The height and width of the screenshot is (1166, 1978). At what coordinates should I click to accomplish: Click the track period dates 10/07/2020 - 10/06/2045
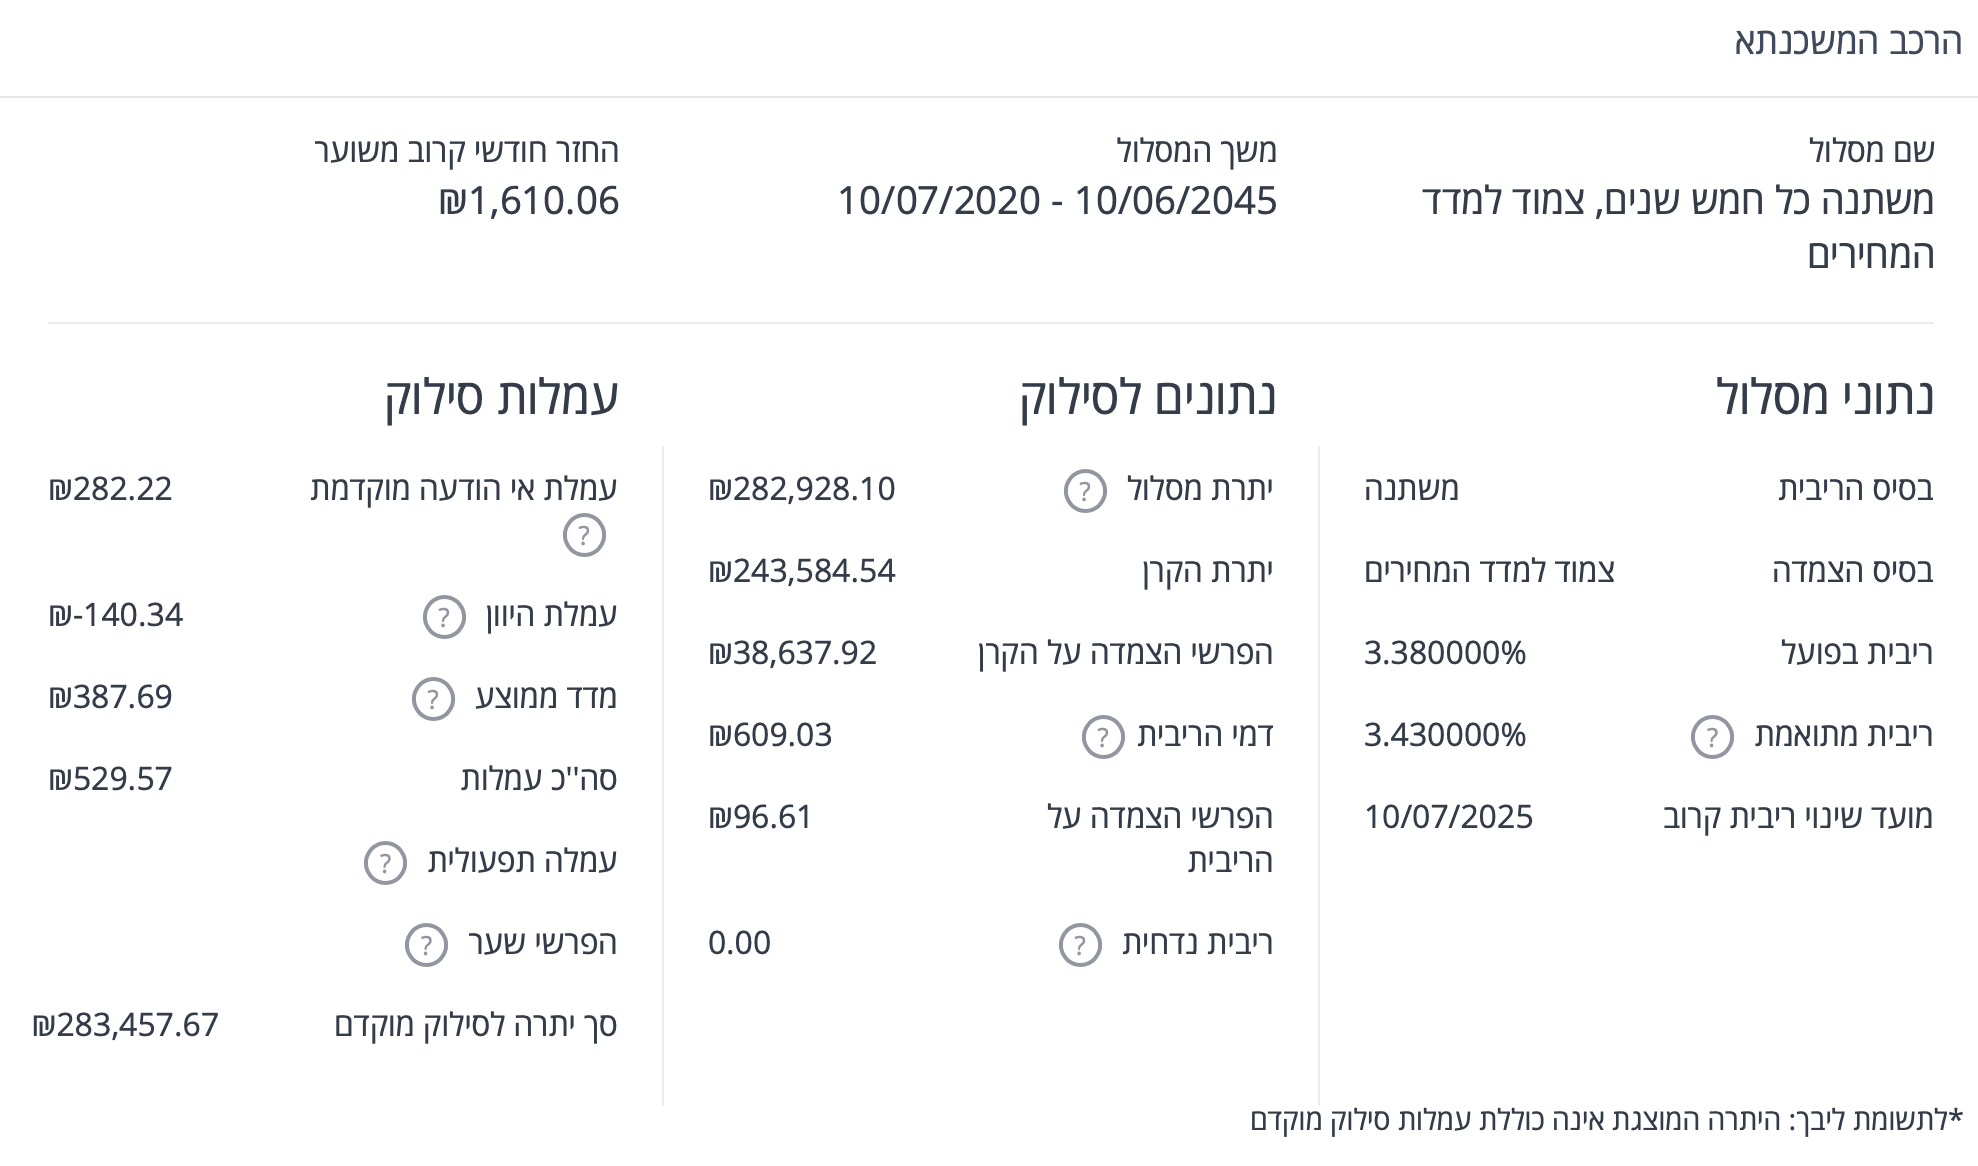[x=1057, y=201]
